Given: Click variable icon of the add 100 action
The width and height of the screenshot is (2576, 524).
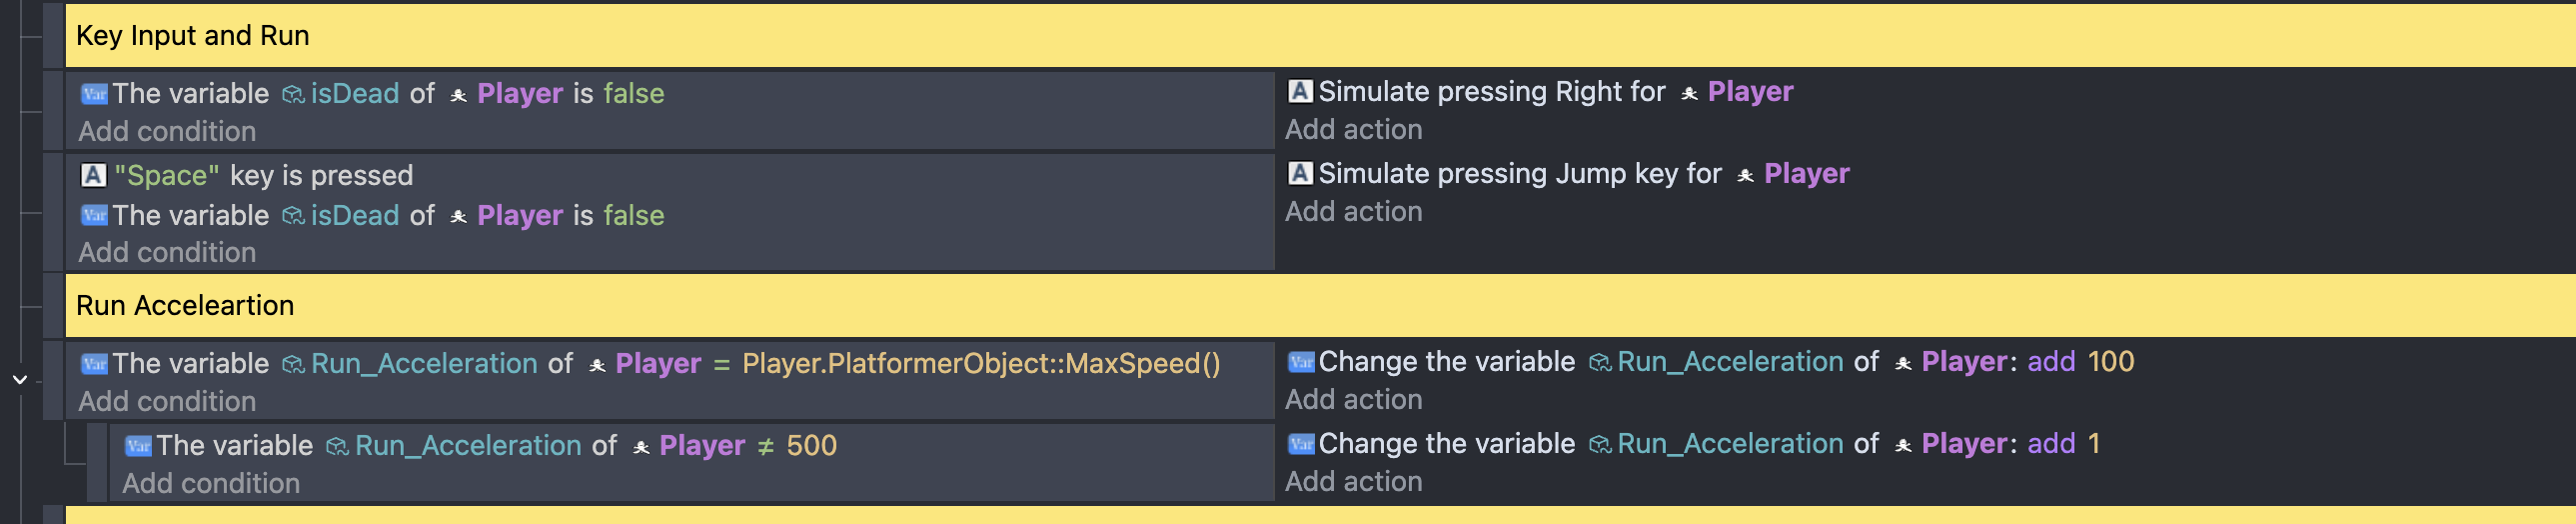Looking at the screenshot, I should (x=1300, y=362).
